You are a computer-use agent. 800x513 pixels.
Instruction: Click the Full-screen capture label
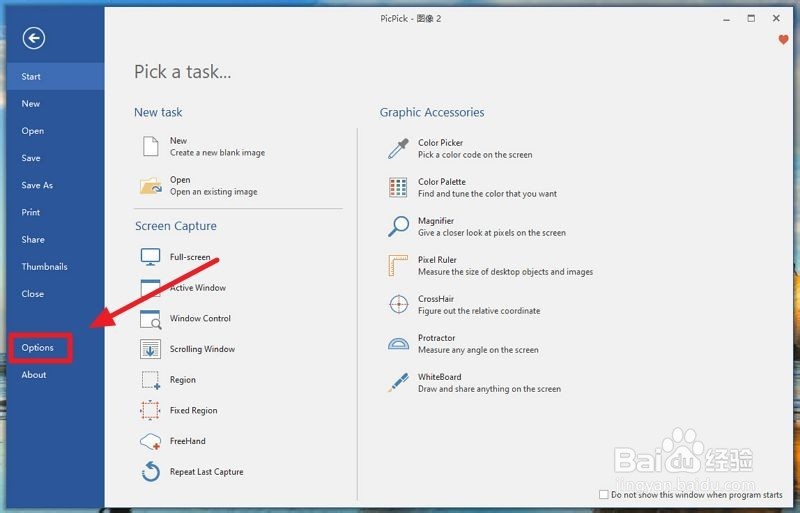[190, 257]
